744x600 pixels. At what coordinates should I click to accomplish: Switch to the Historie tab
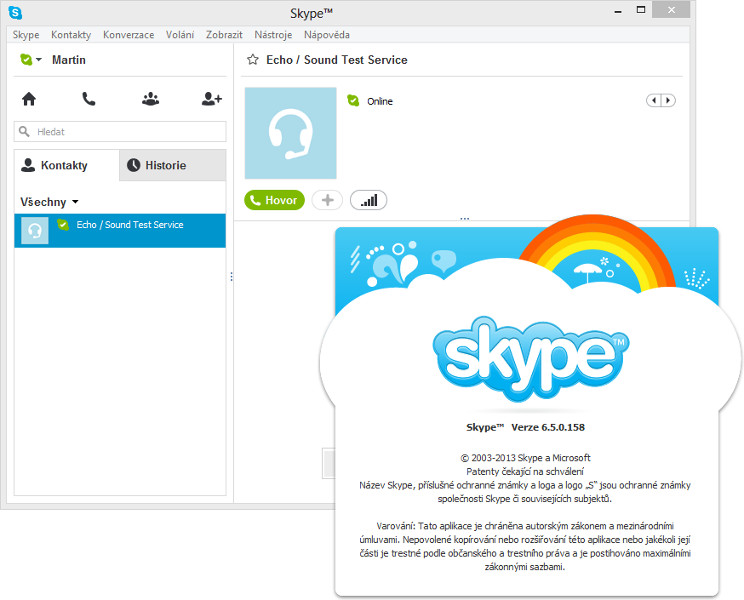(x=173, y=165)
